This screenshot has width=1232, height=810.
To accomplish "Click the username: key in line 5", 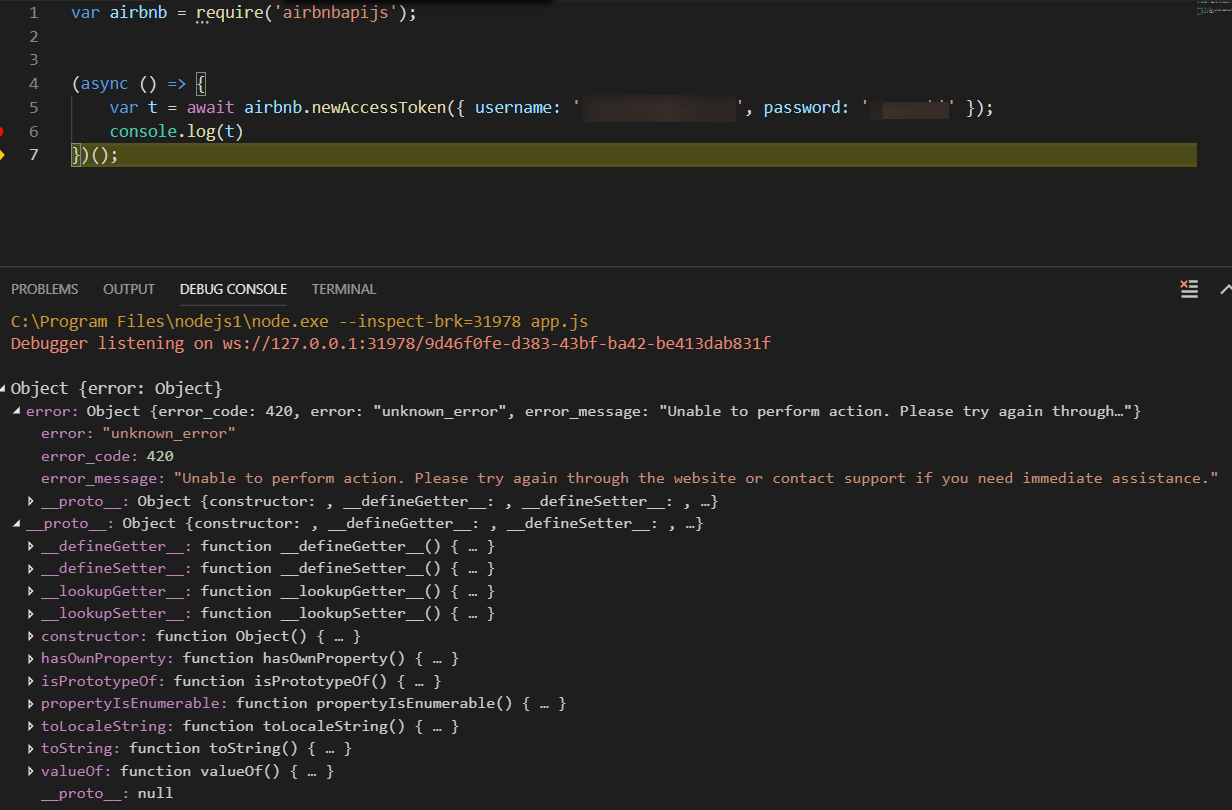I will (x=518, y=107).
